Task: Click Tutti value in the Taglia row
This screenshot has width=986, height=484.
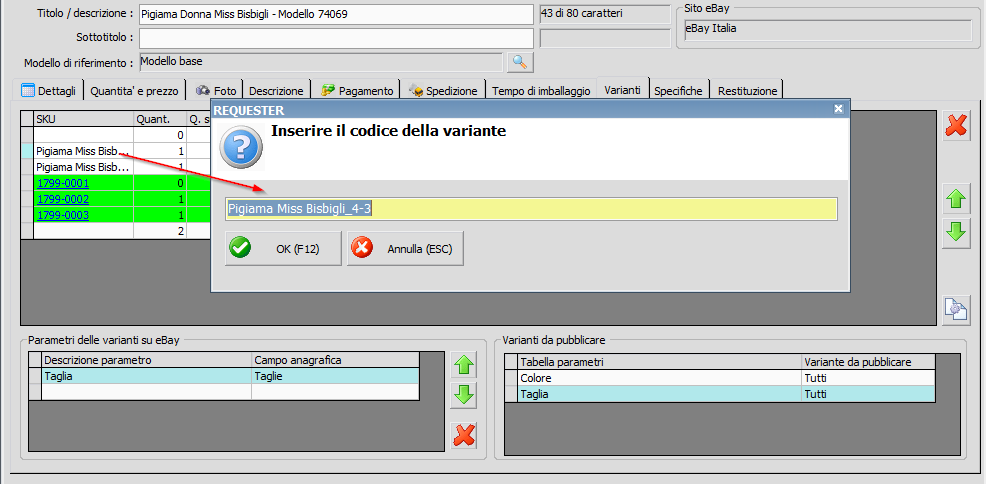Action: (x=868, y=394)
